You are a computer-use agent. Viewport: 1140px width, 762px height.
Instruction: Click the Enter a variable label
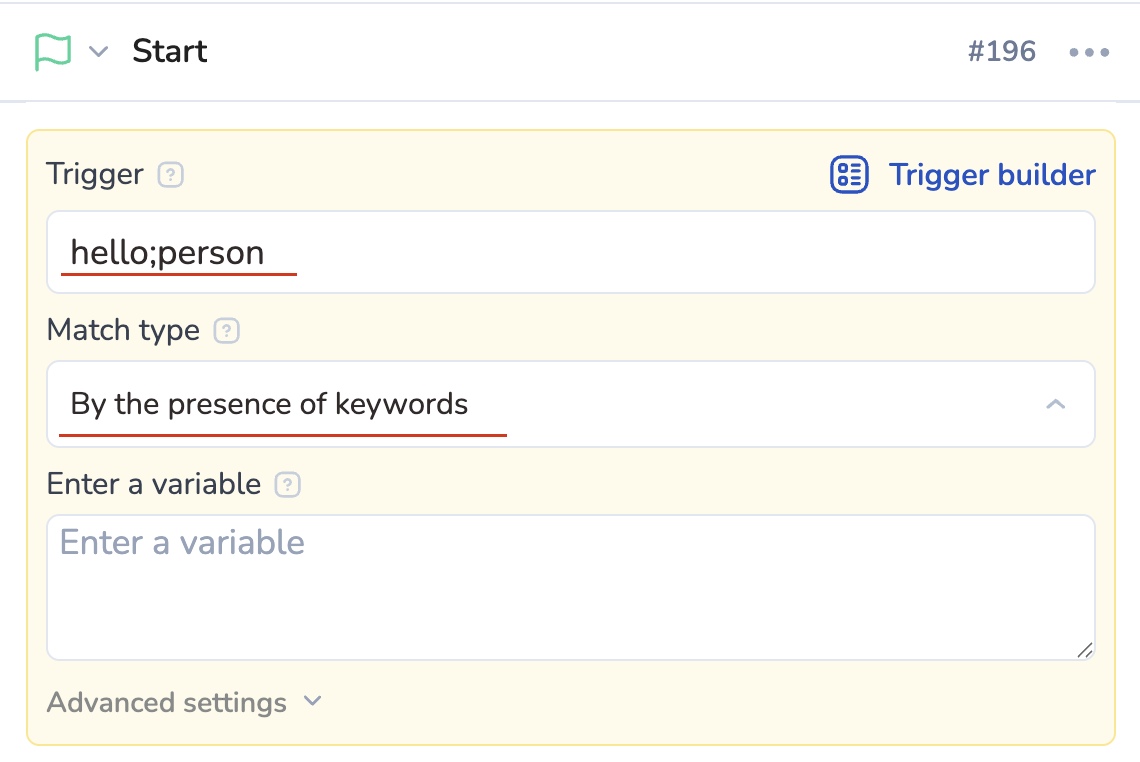tap(153, 485)
